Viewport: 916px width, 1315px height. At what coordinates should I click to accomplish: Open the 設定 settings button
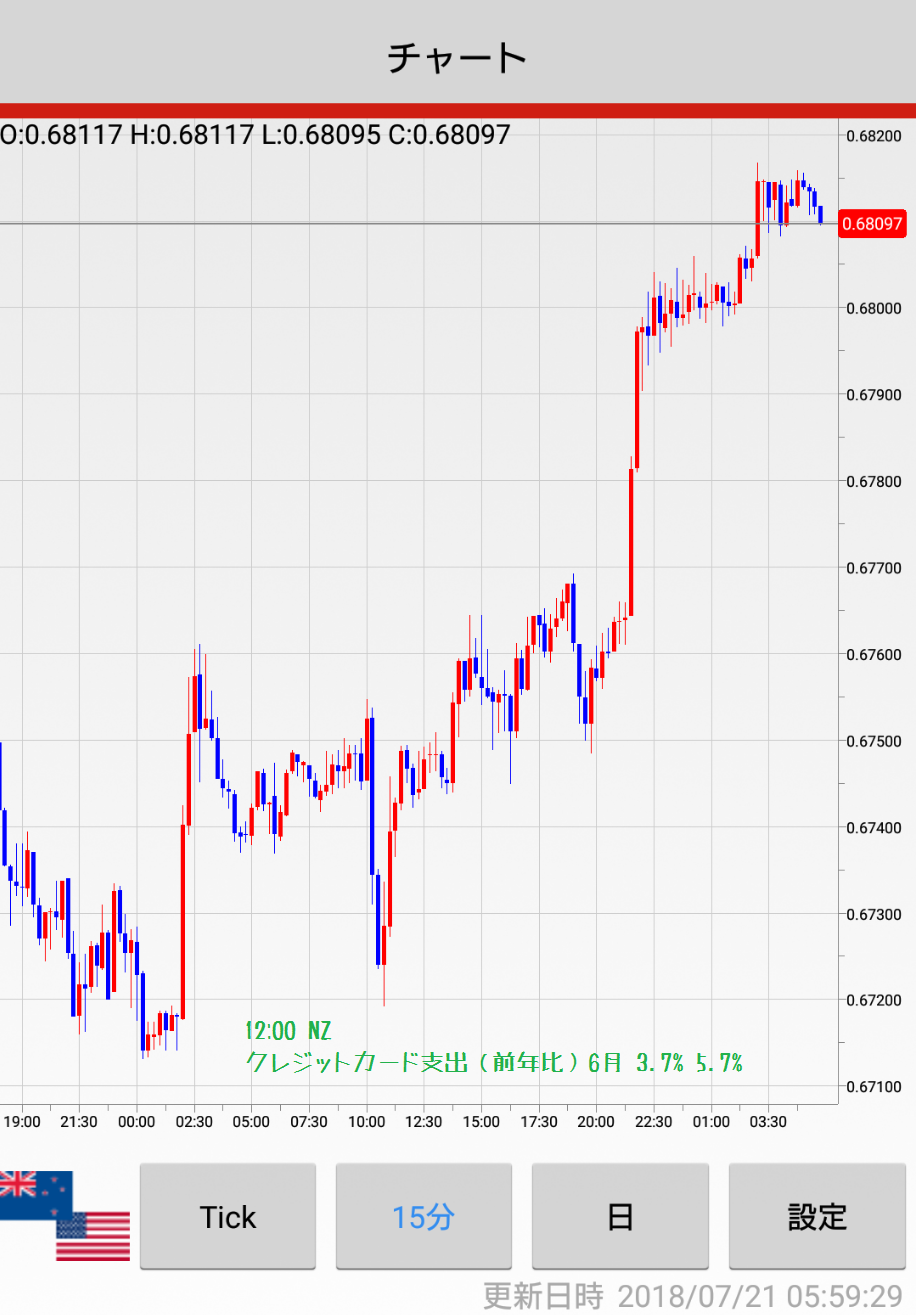point(817,1216)
